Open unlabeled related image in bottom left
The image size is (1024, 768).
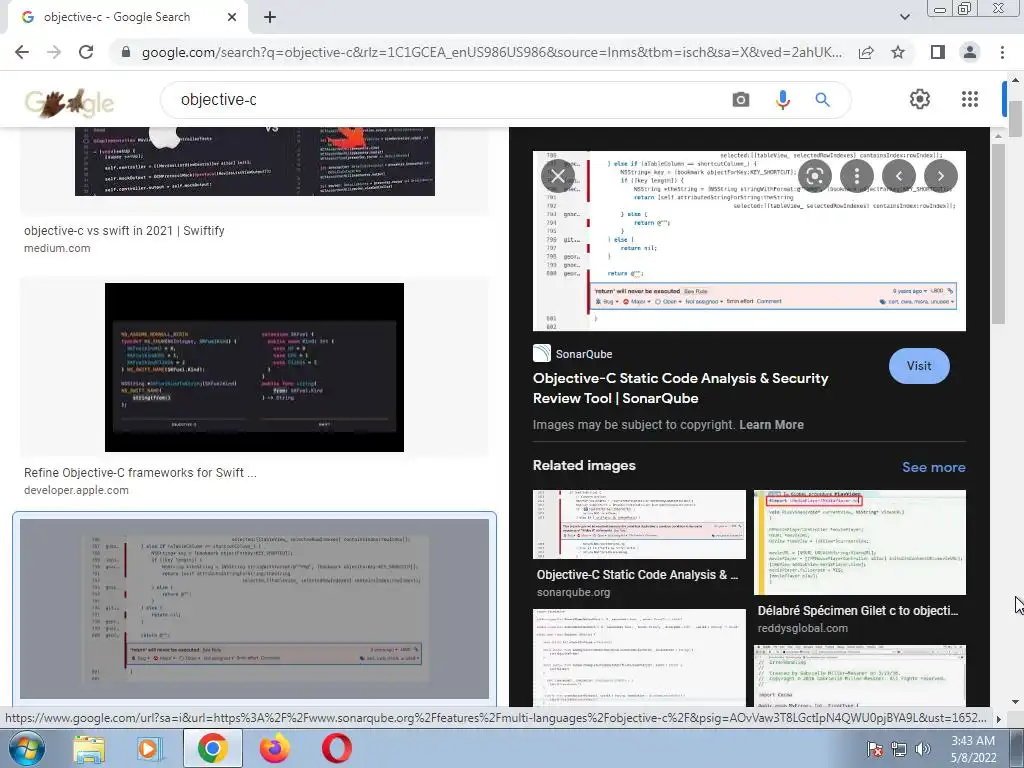coord(639,658)
